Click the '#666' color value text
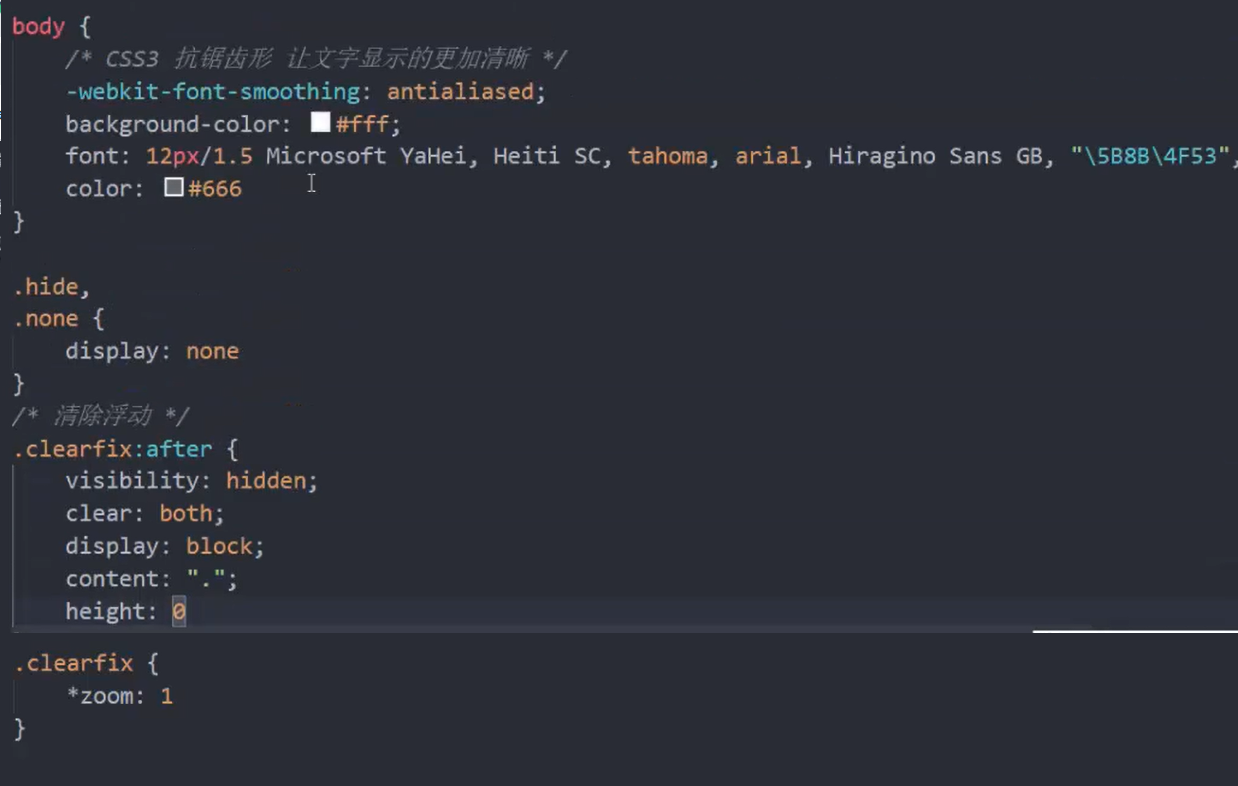This screenshot has height=786, width=1238. click(x=215, y=188)
